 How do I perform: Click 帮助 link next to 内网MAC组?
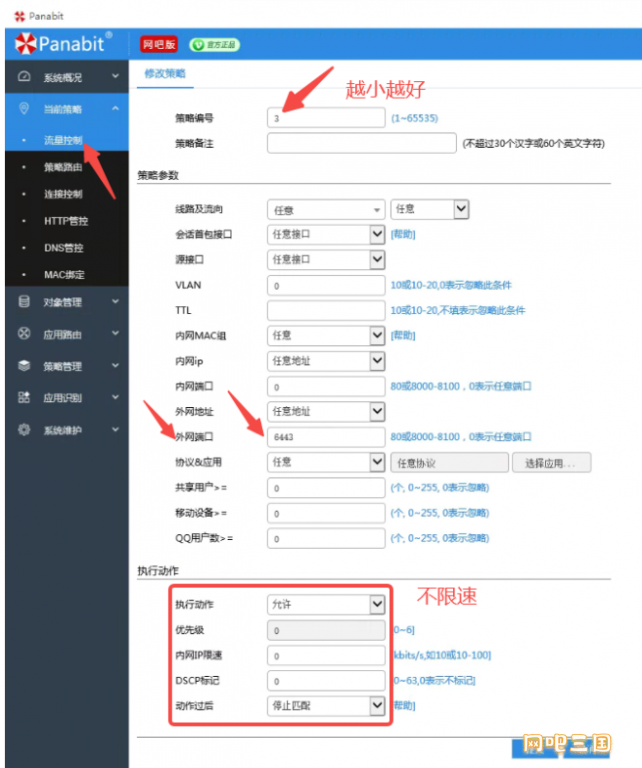pyautogui.click(x=403, y=336)
